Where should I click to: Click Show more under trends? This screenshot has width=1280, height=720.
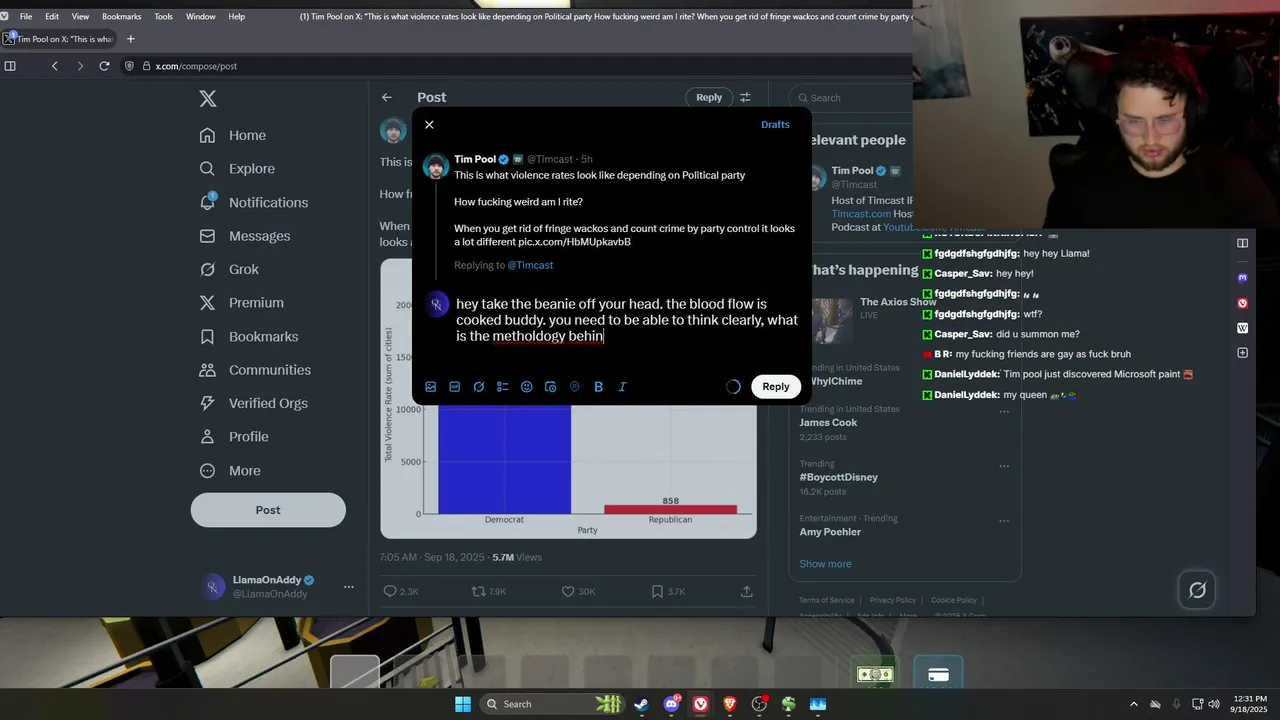pyautogui.click(x=825, y=564)
